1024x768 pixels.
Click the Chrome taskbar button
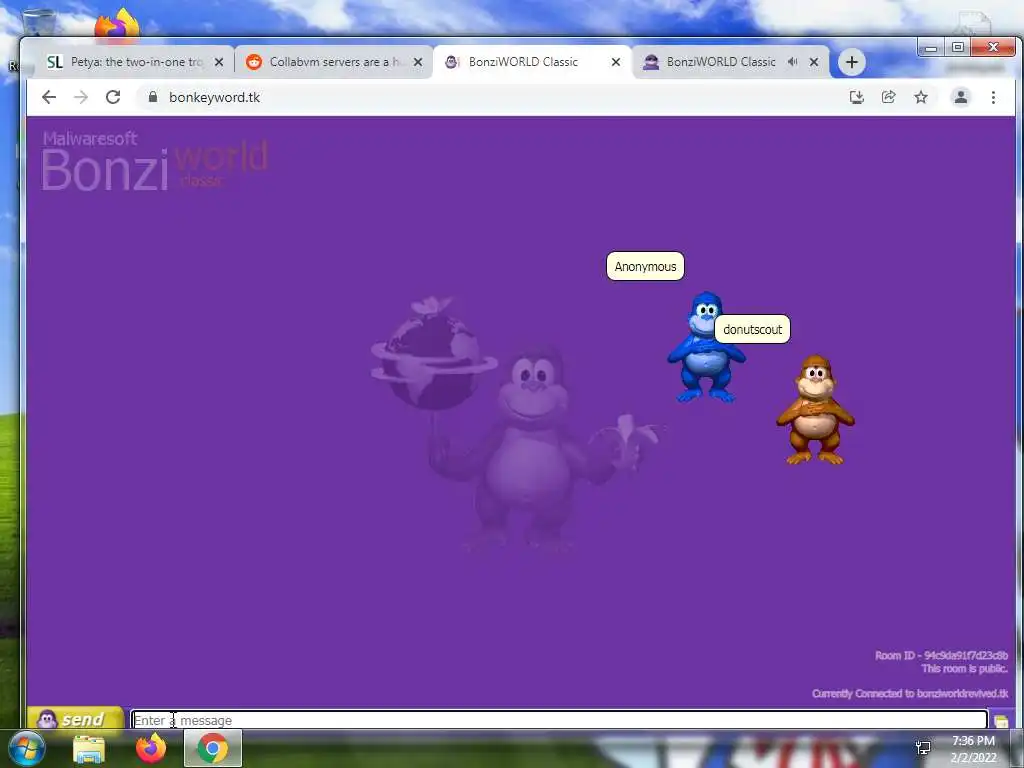213,748
